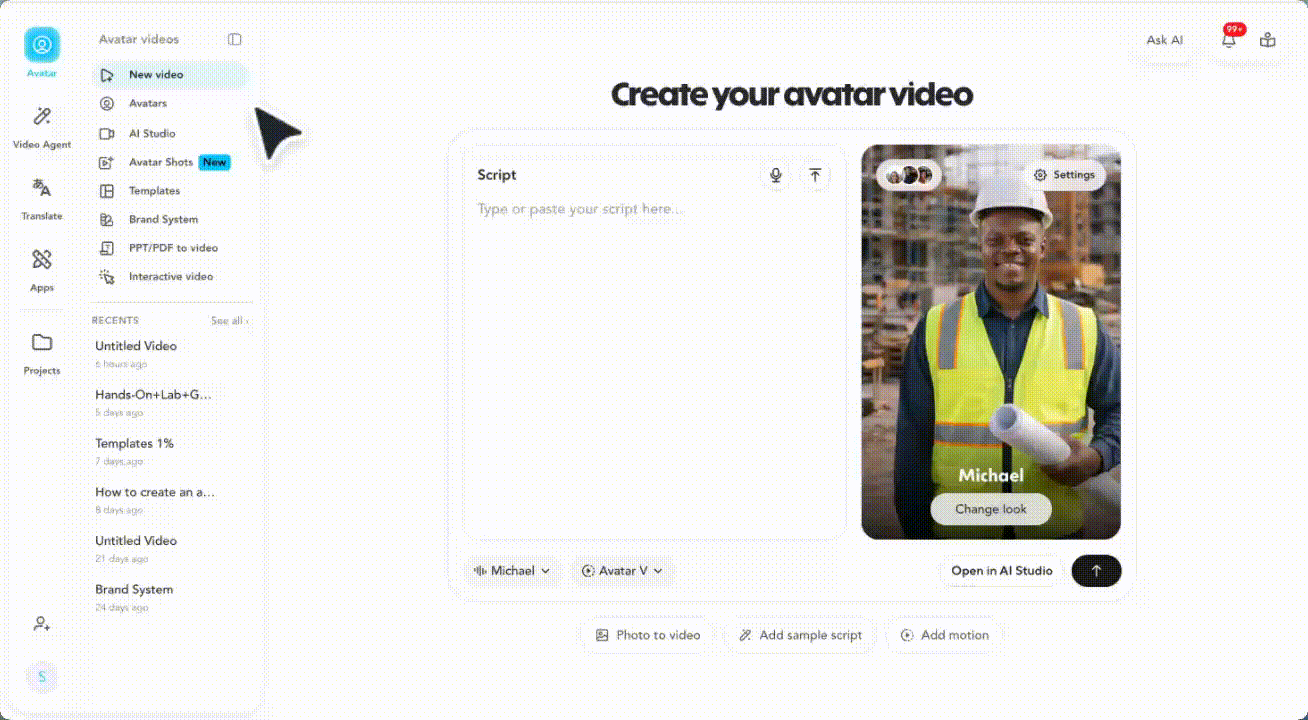
Task: Expand the Avatar V model dropdown
Action: (623, 571)
